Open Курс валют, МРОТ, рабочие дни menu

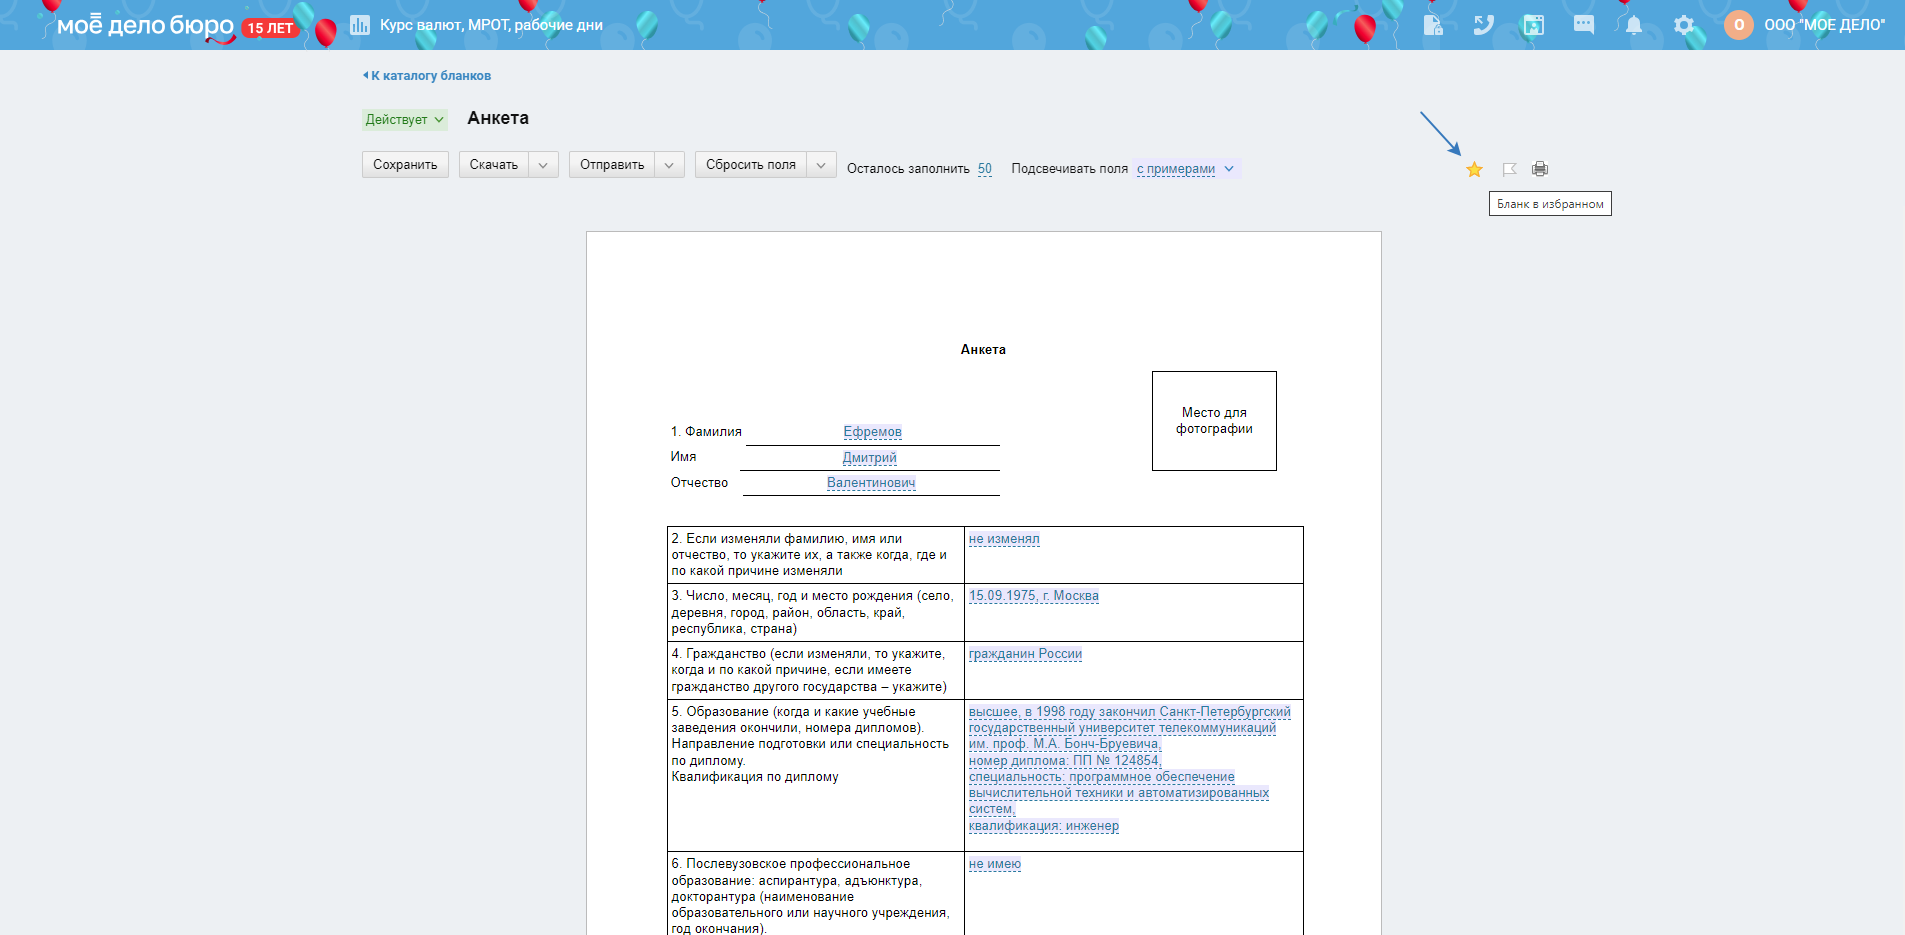pyautogui.click(x=491, y=25)
